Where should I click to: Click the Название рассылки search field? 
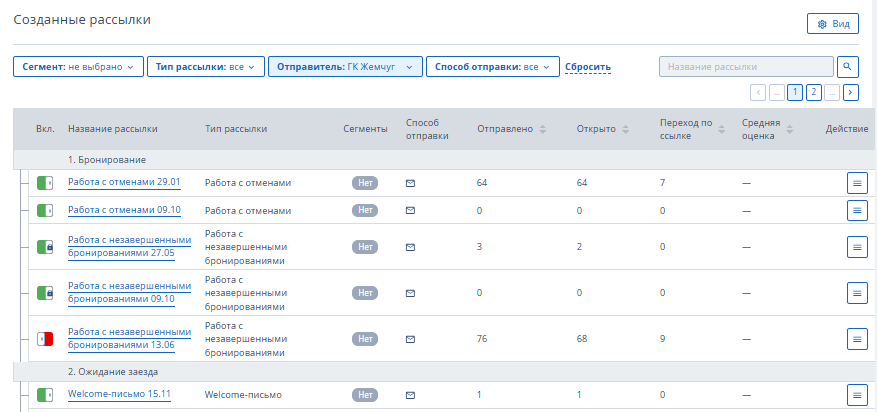[747, 67]
